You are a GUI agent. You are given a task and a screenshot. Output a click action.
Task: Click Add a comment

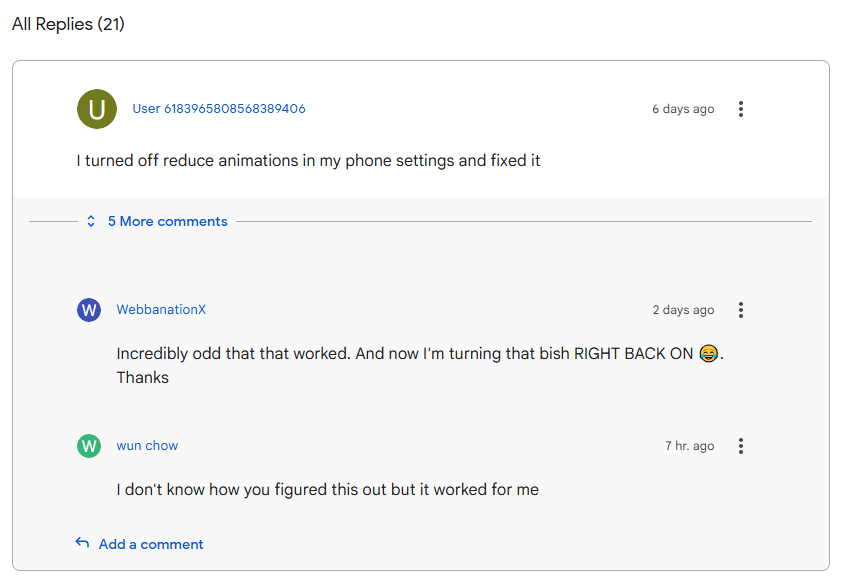151,544
